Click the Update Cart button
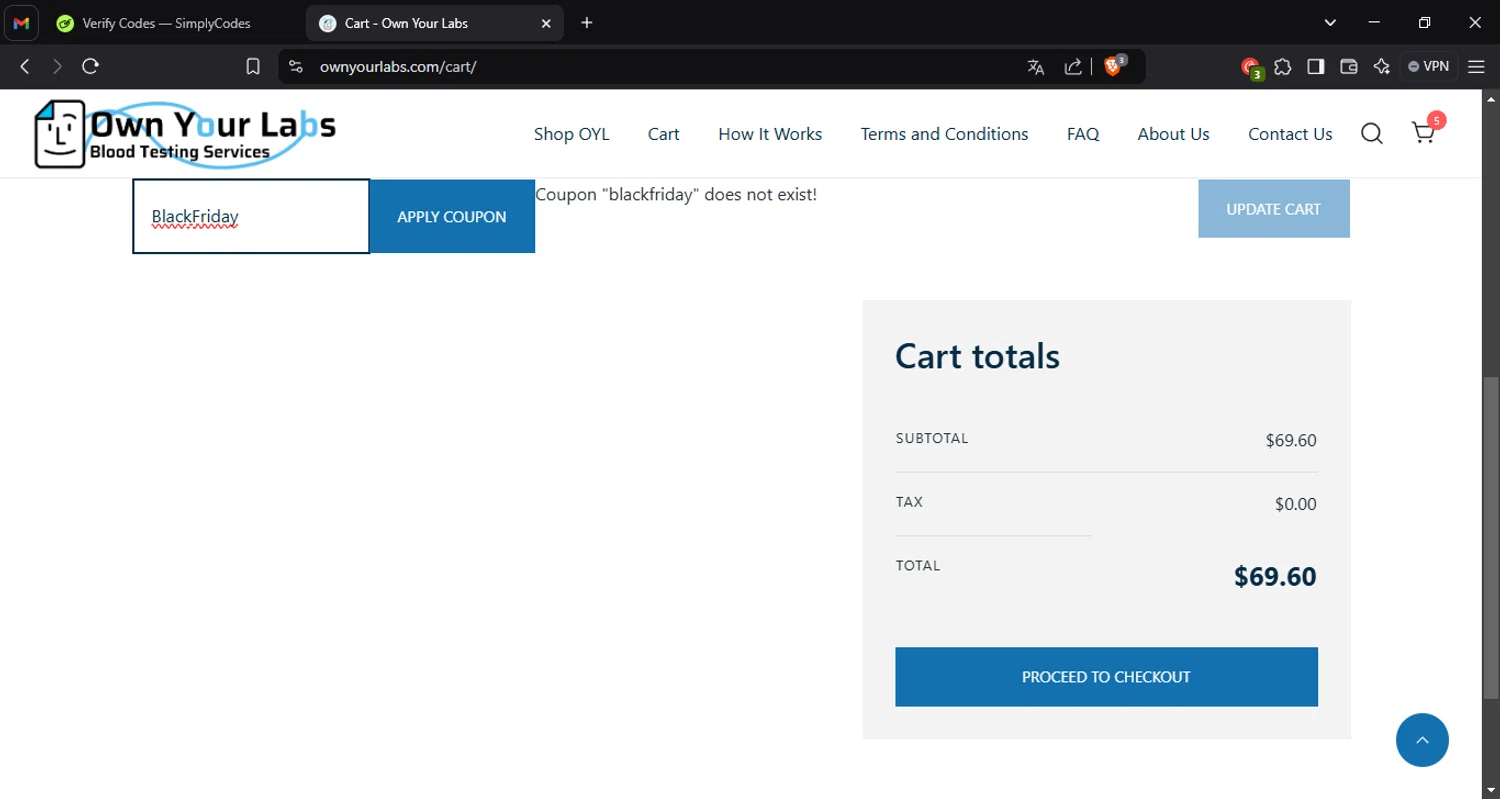This screenshot has height=799, width=1500. coord(1274,209)
